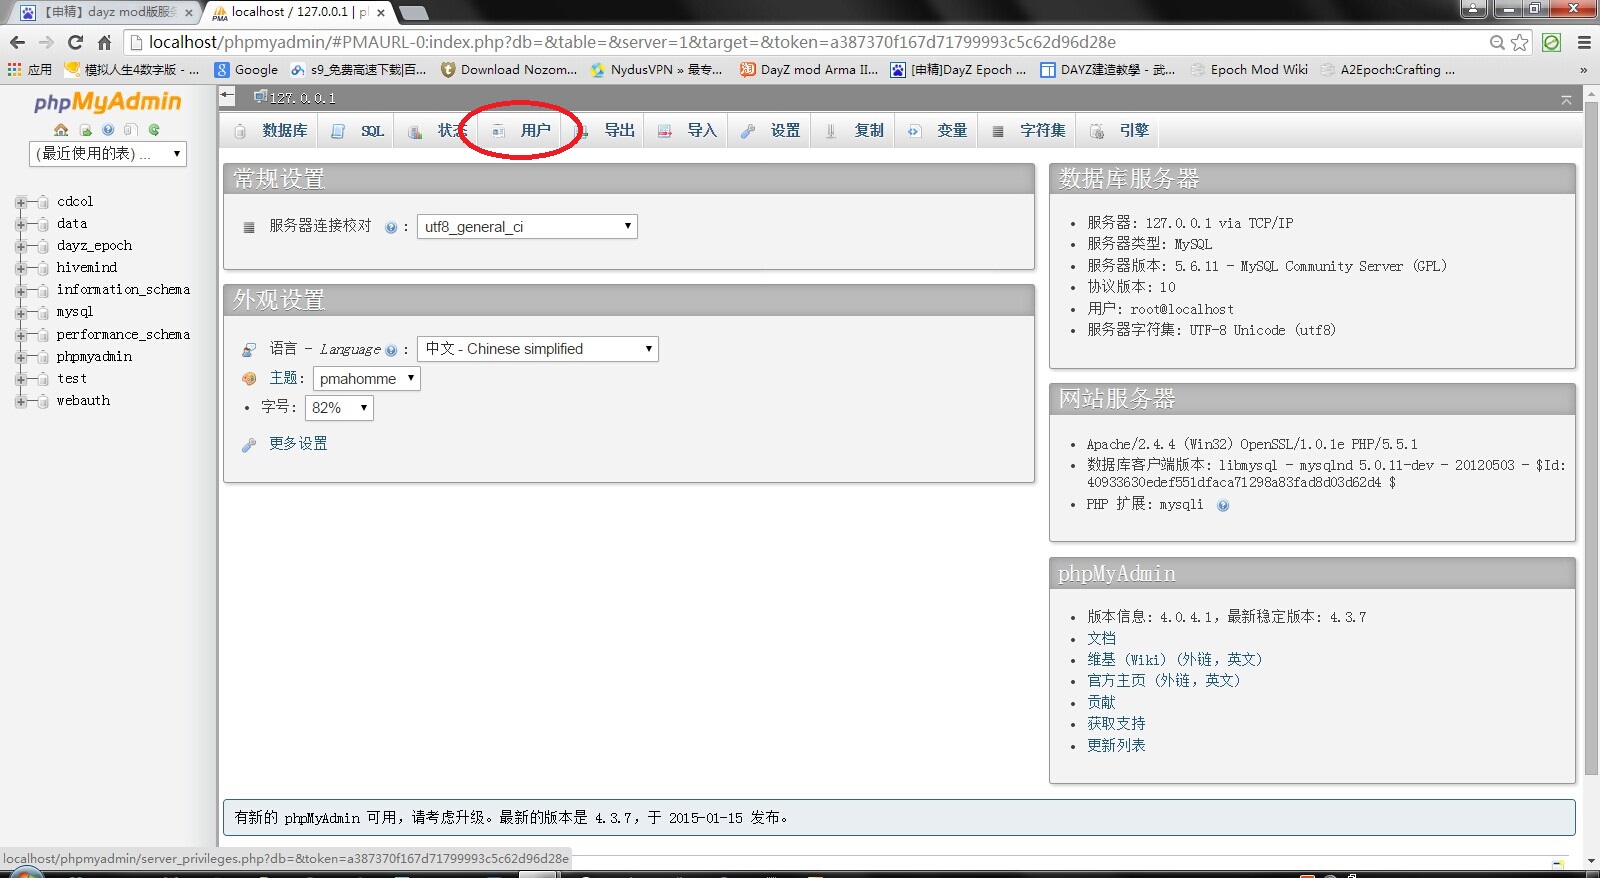Open the Apps shortcut in bookmarks bar
The image size is (1600, 878).
click(29, 70)
